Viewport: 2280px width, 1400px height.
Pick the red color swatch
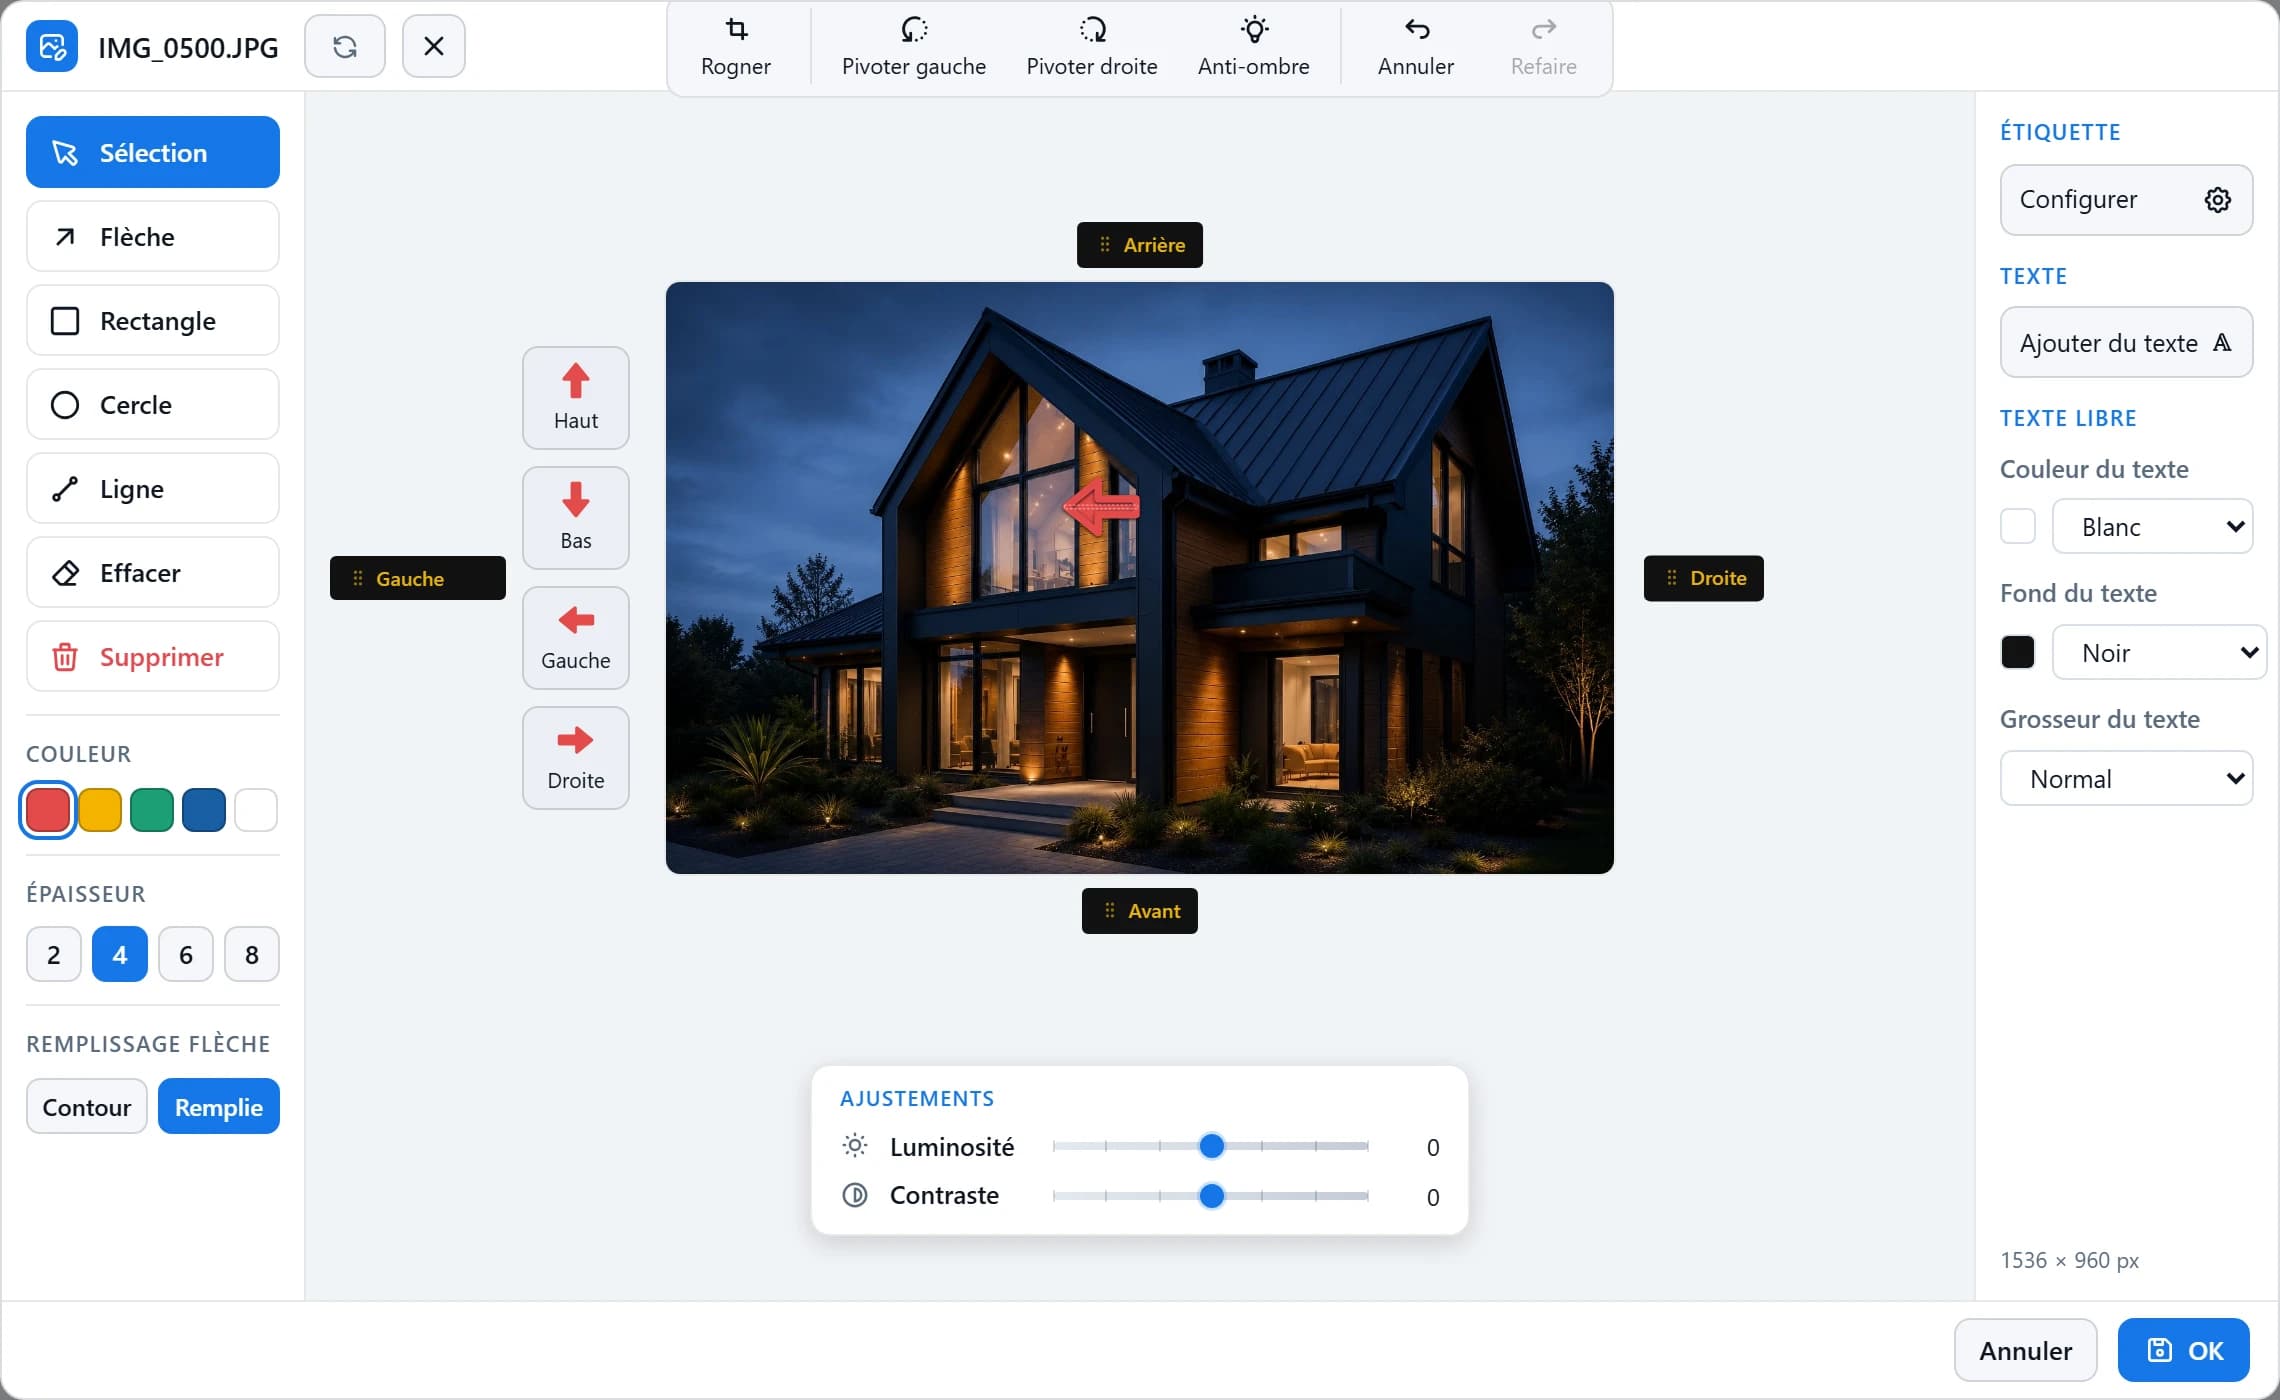48,810
